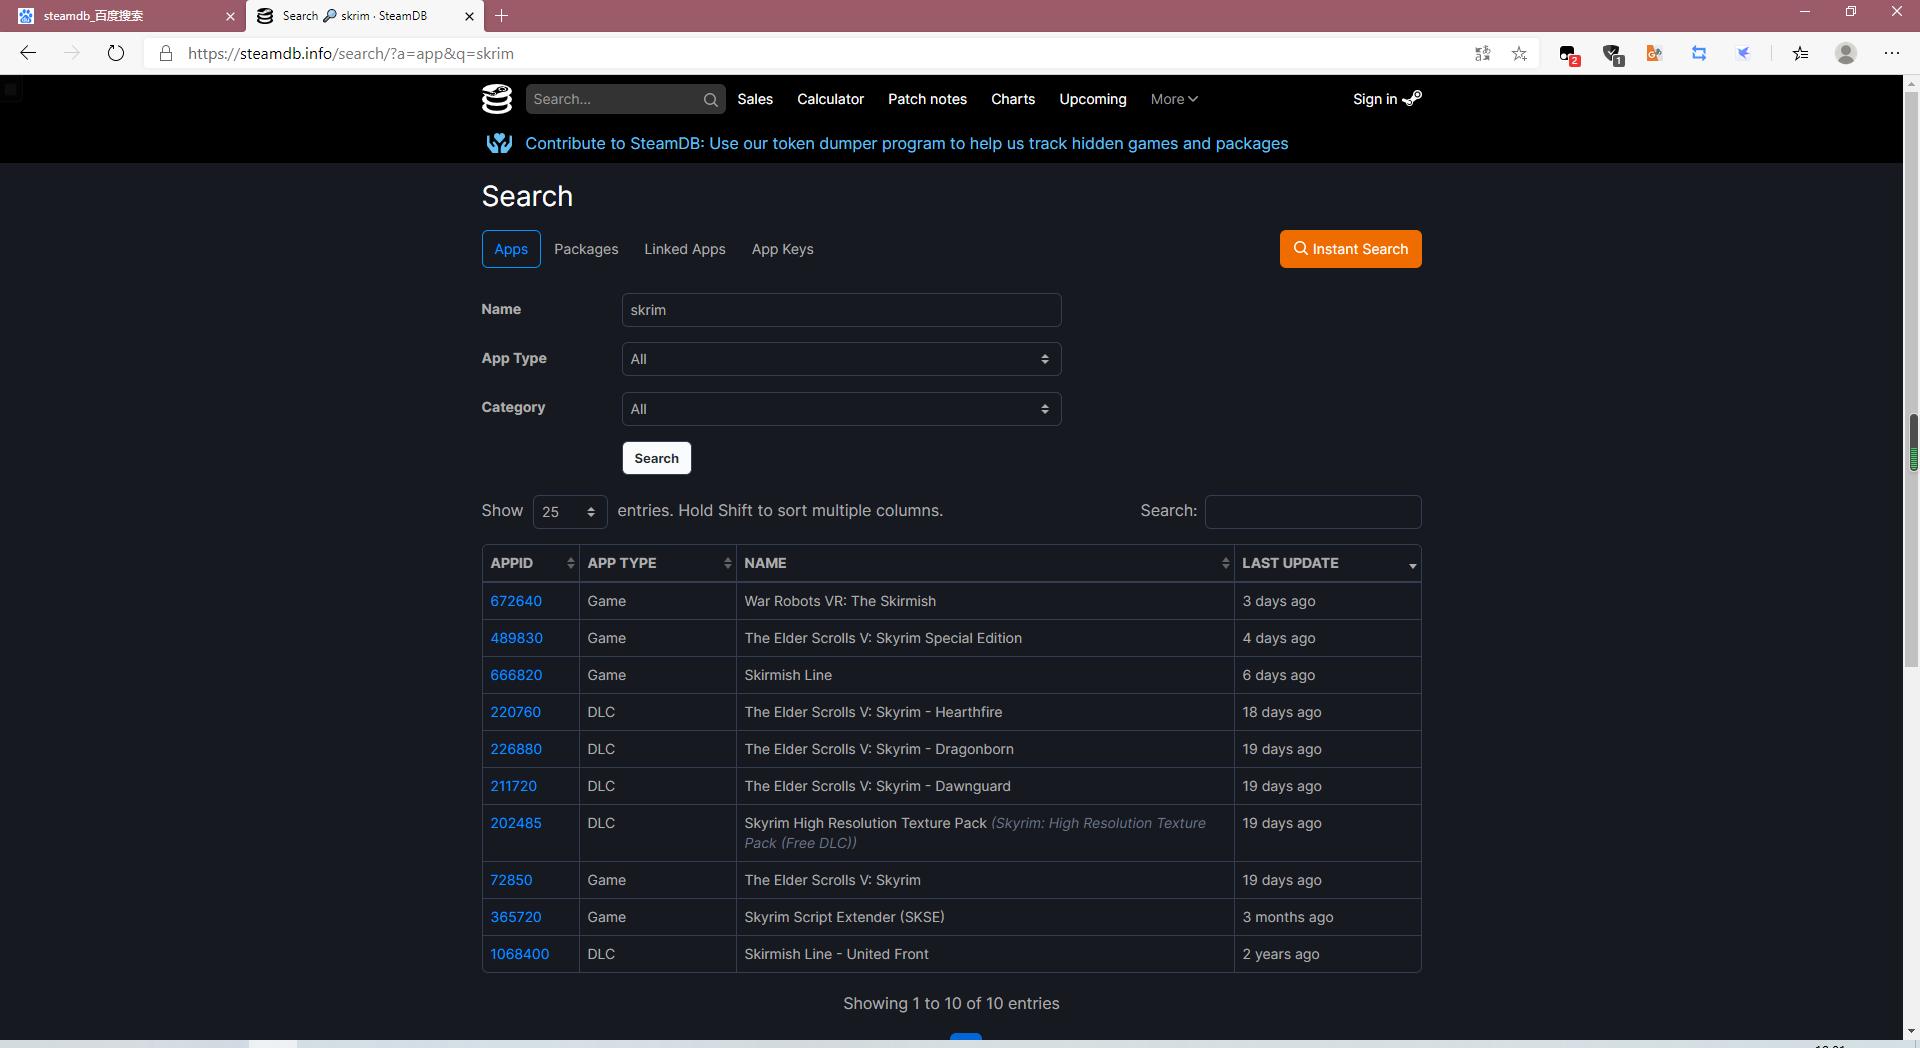Viewport: 1920px width, 1048px height.
Task: Click 'Showing 1 to 10 of 10 entries'
Action: (951, 1003)
